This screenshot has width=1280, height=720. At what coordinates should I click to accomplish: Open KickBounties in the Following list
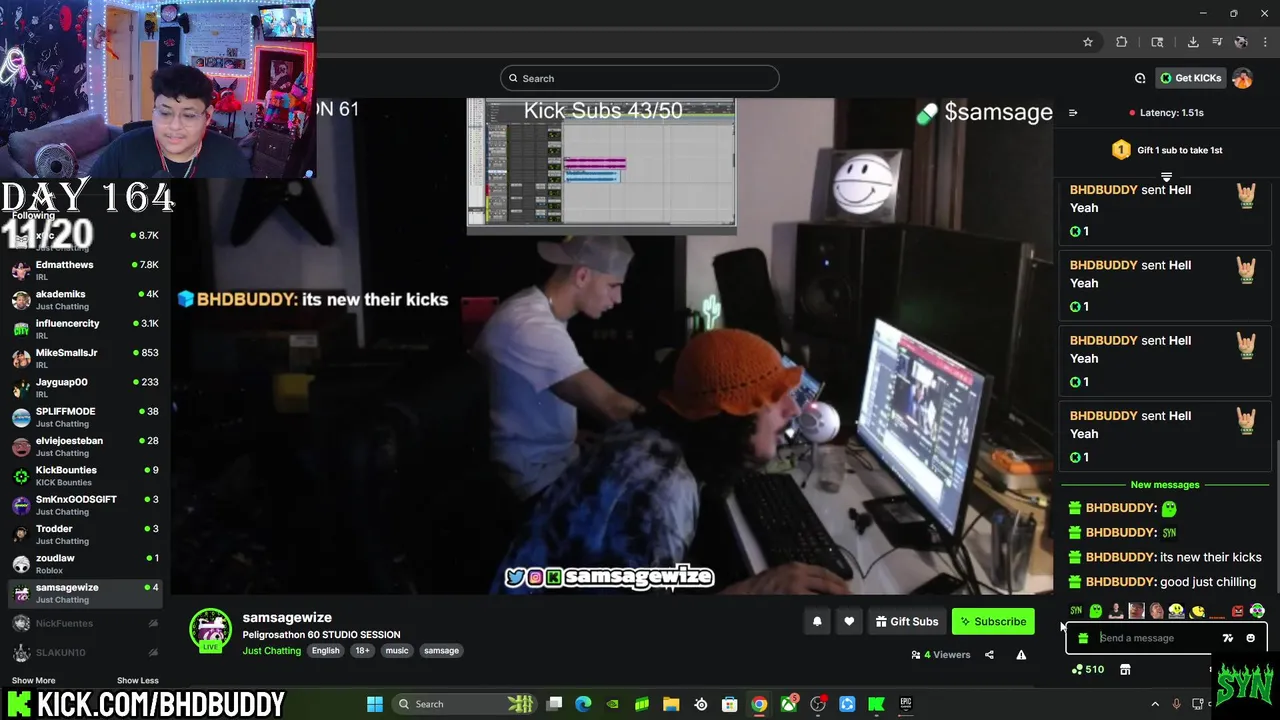tap(85, 475)
